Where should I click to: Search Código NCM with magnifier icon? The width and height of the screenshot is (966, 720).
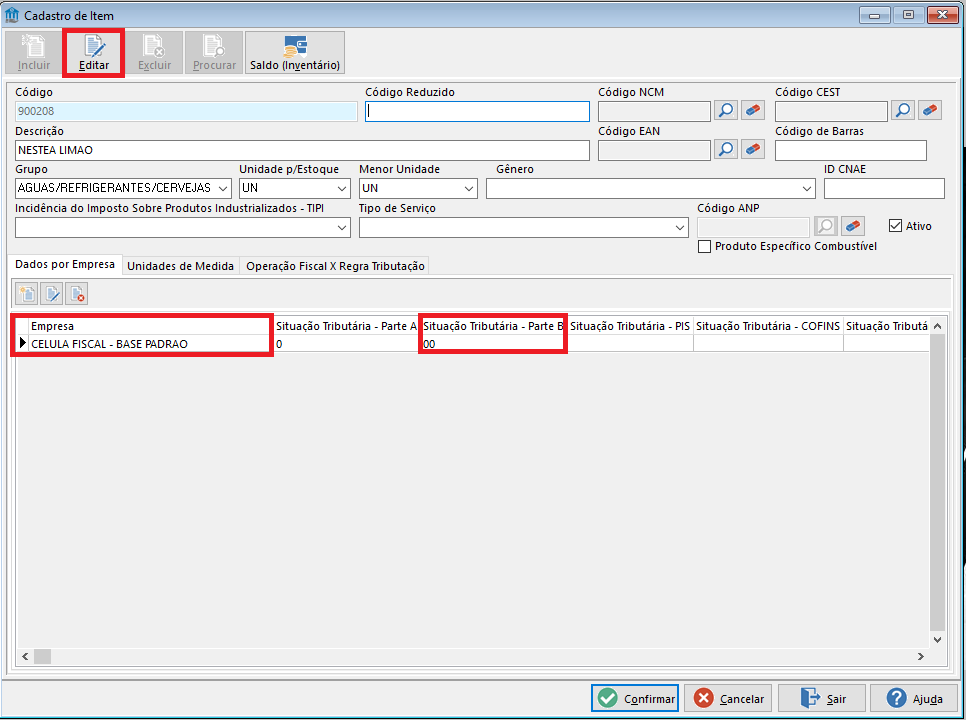[726, 111]
